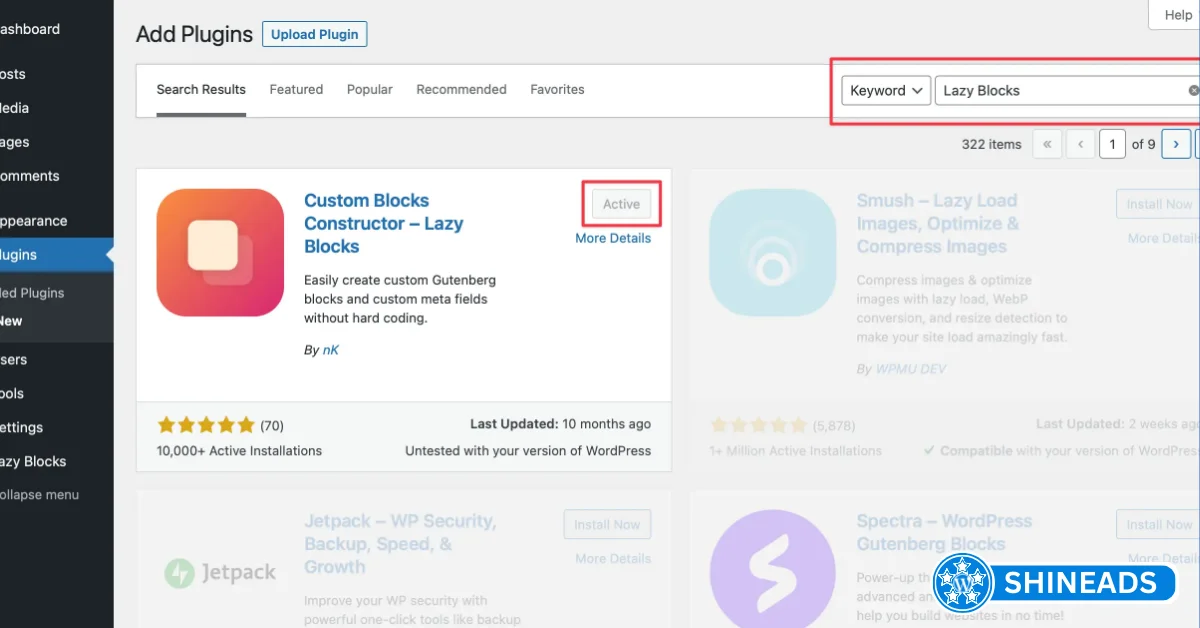Click "10,000+ Active Installations" text
Image resolution: width=1200 pixels, height=628 pixels.
click(239, 451)
